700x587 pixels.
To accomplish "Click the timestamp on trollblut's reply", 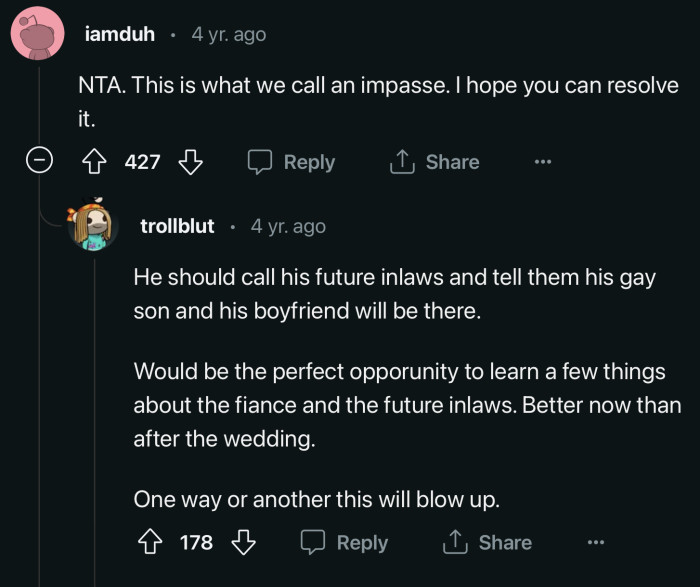I will click(288, 226).
